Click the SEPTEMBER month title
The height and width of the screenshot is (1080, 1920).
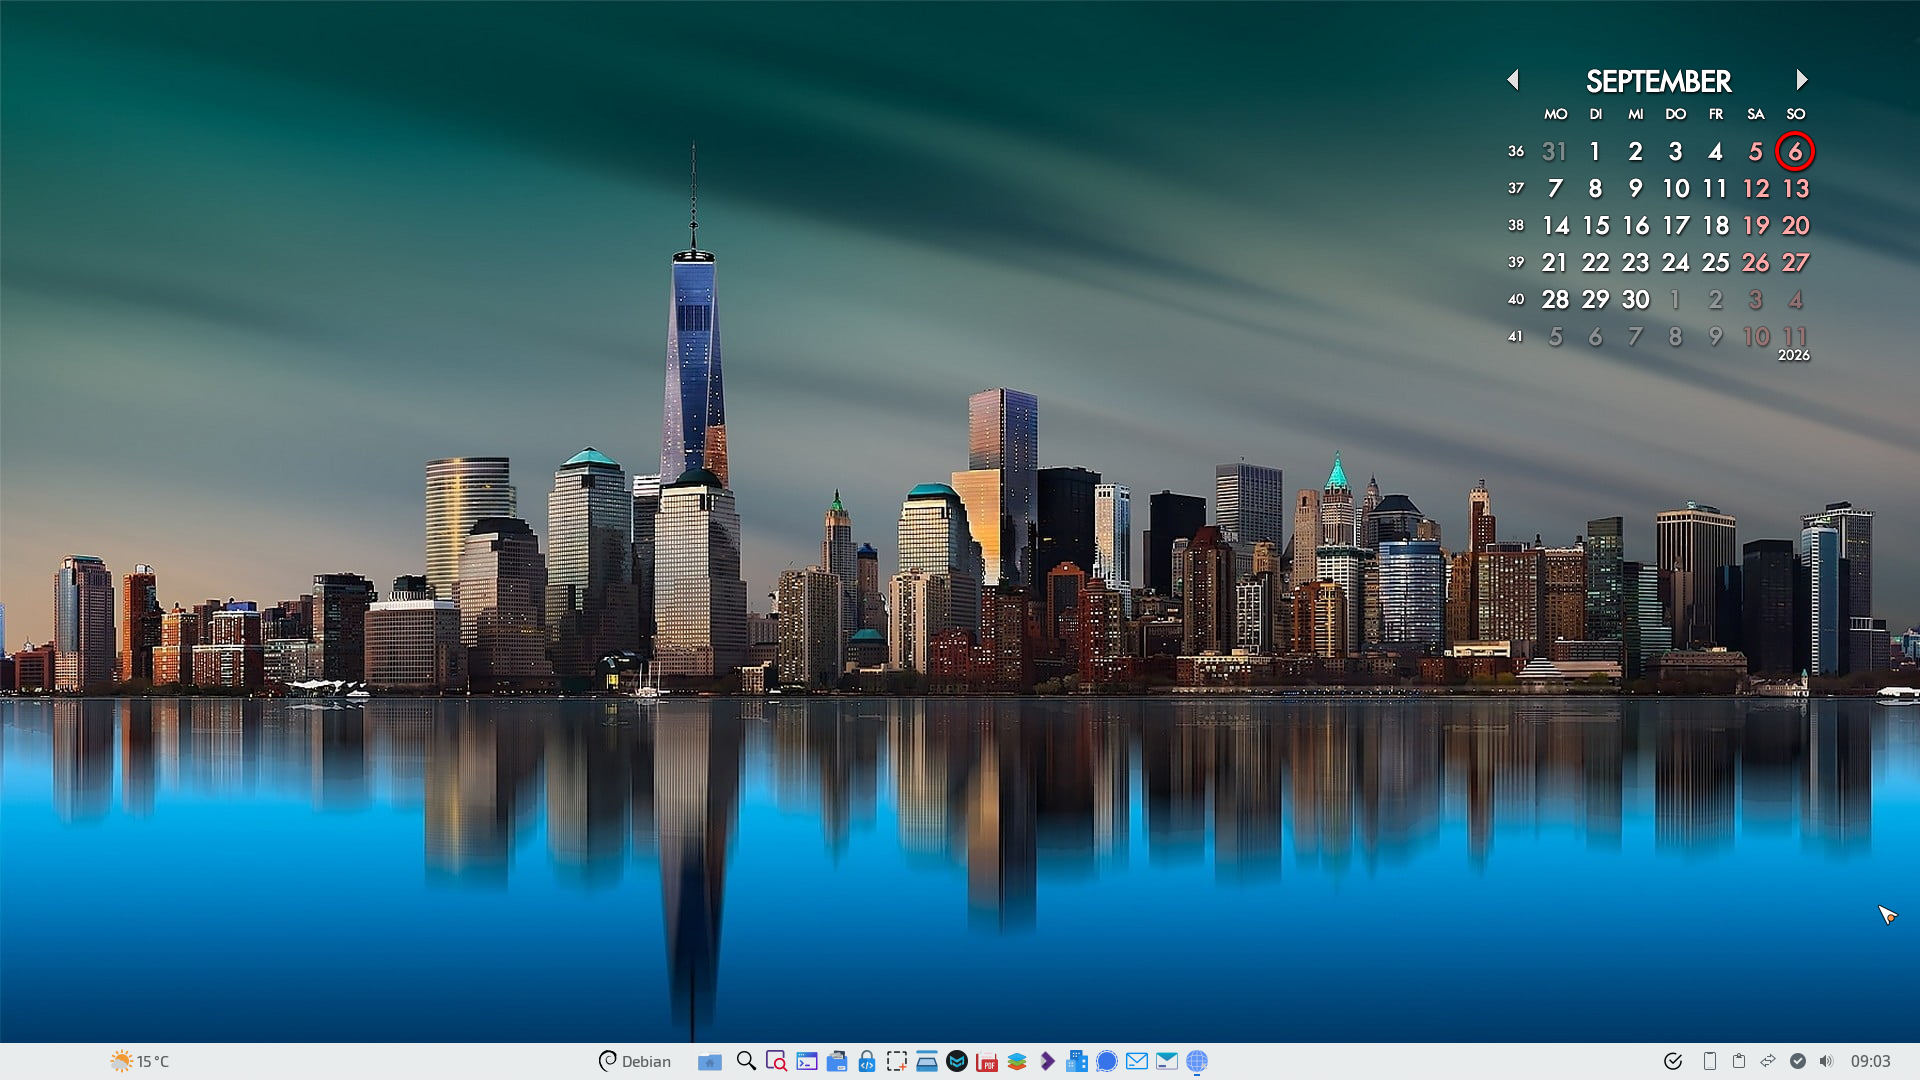tap(1658, 81)
